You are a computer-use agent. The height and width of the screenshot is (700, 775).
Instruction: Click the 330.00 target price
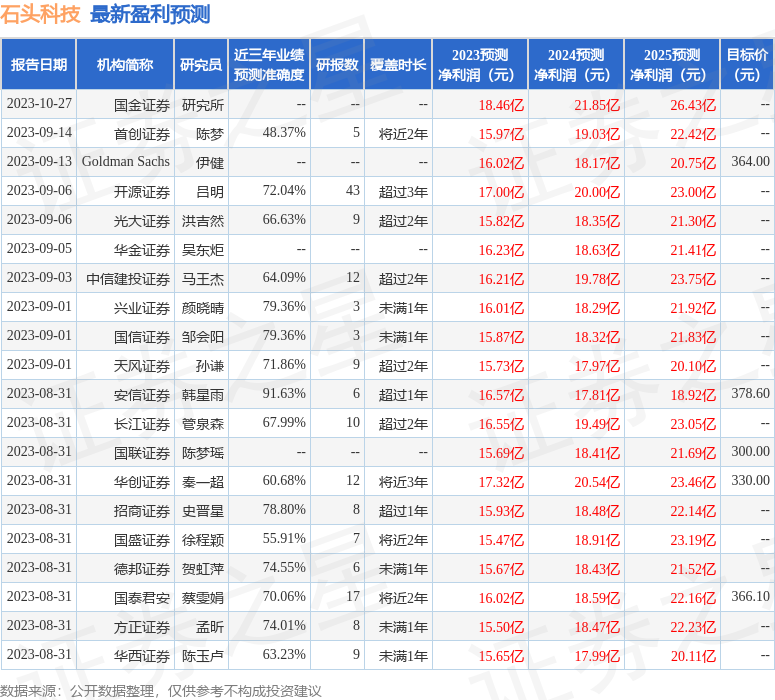point(751,481)
